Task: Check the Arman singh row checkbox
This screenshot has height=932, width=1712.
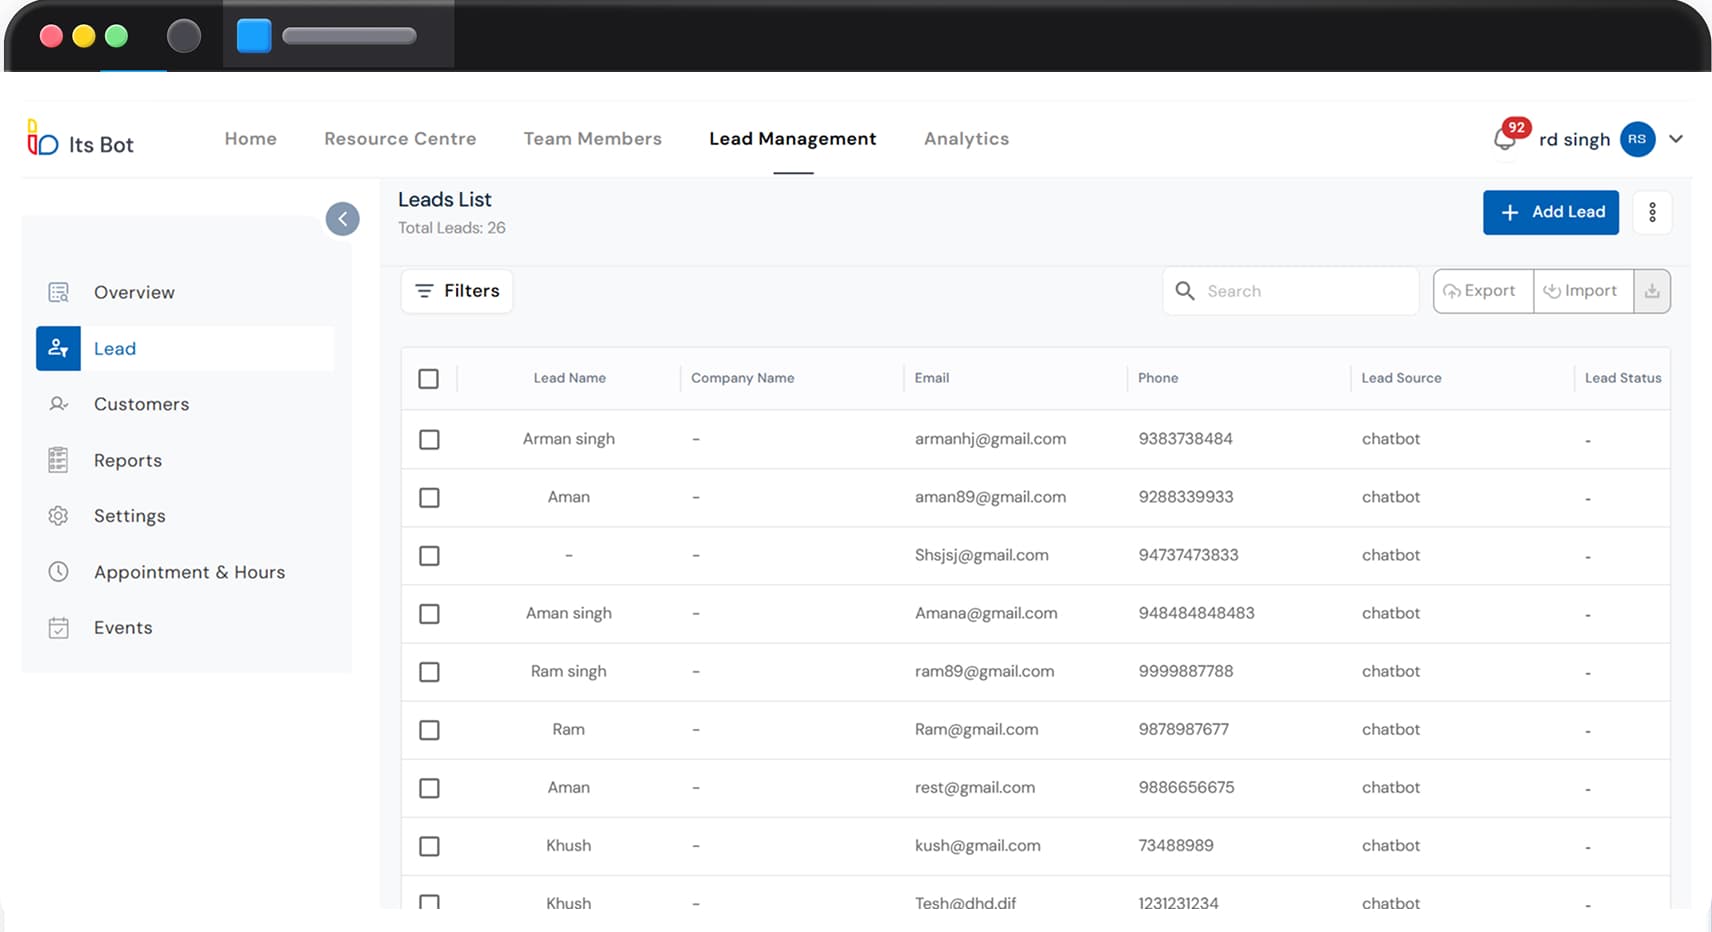Action: tap(429, 440)
